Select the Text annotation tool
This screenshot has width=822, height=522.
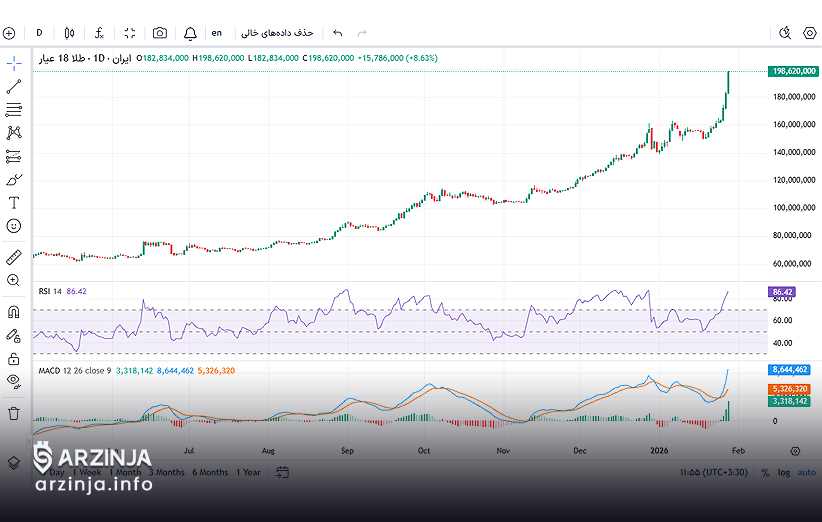pos(14,203)
